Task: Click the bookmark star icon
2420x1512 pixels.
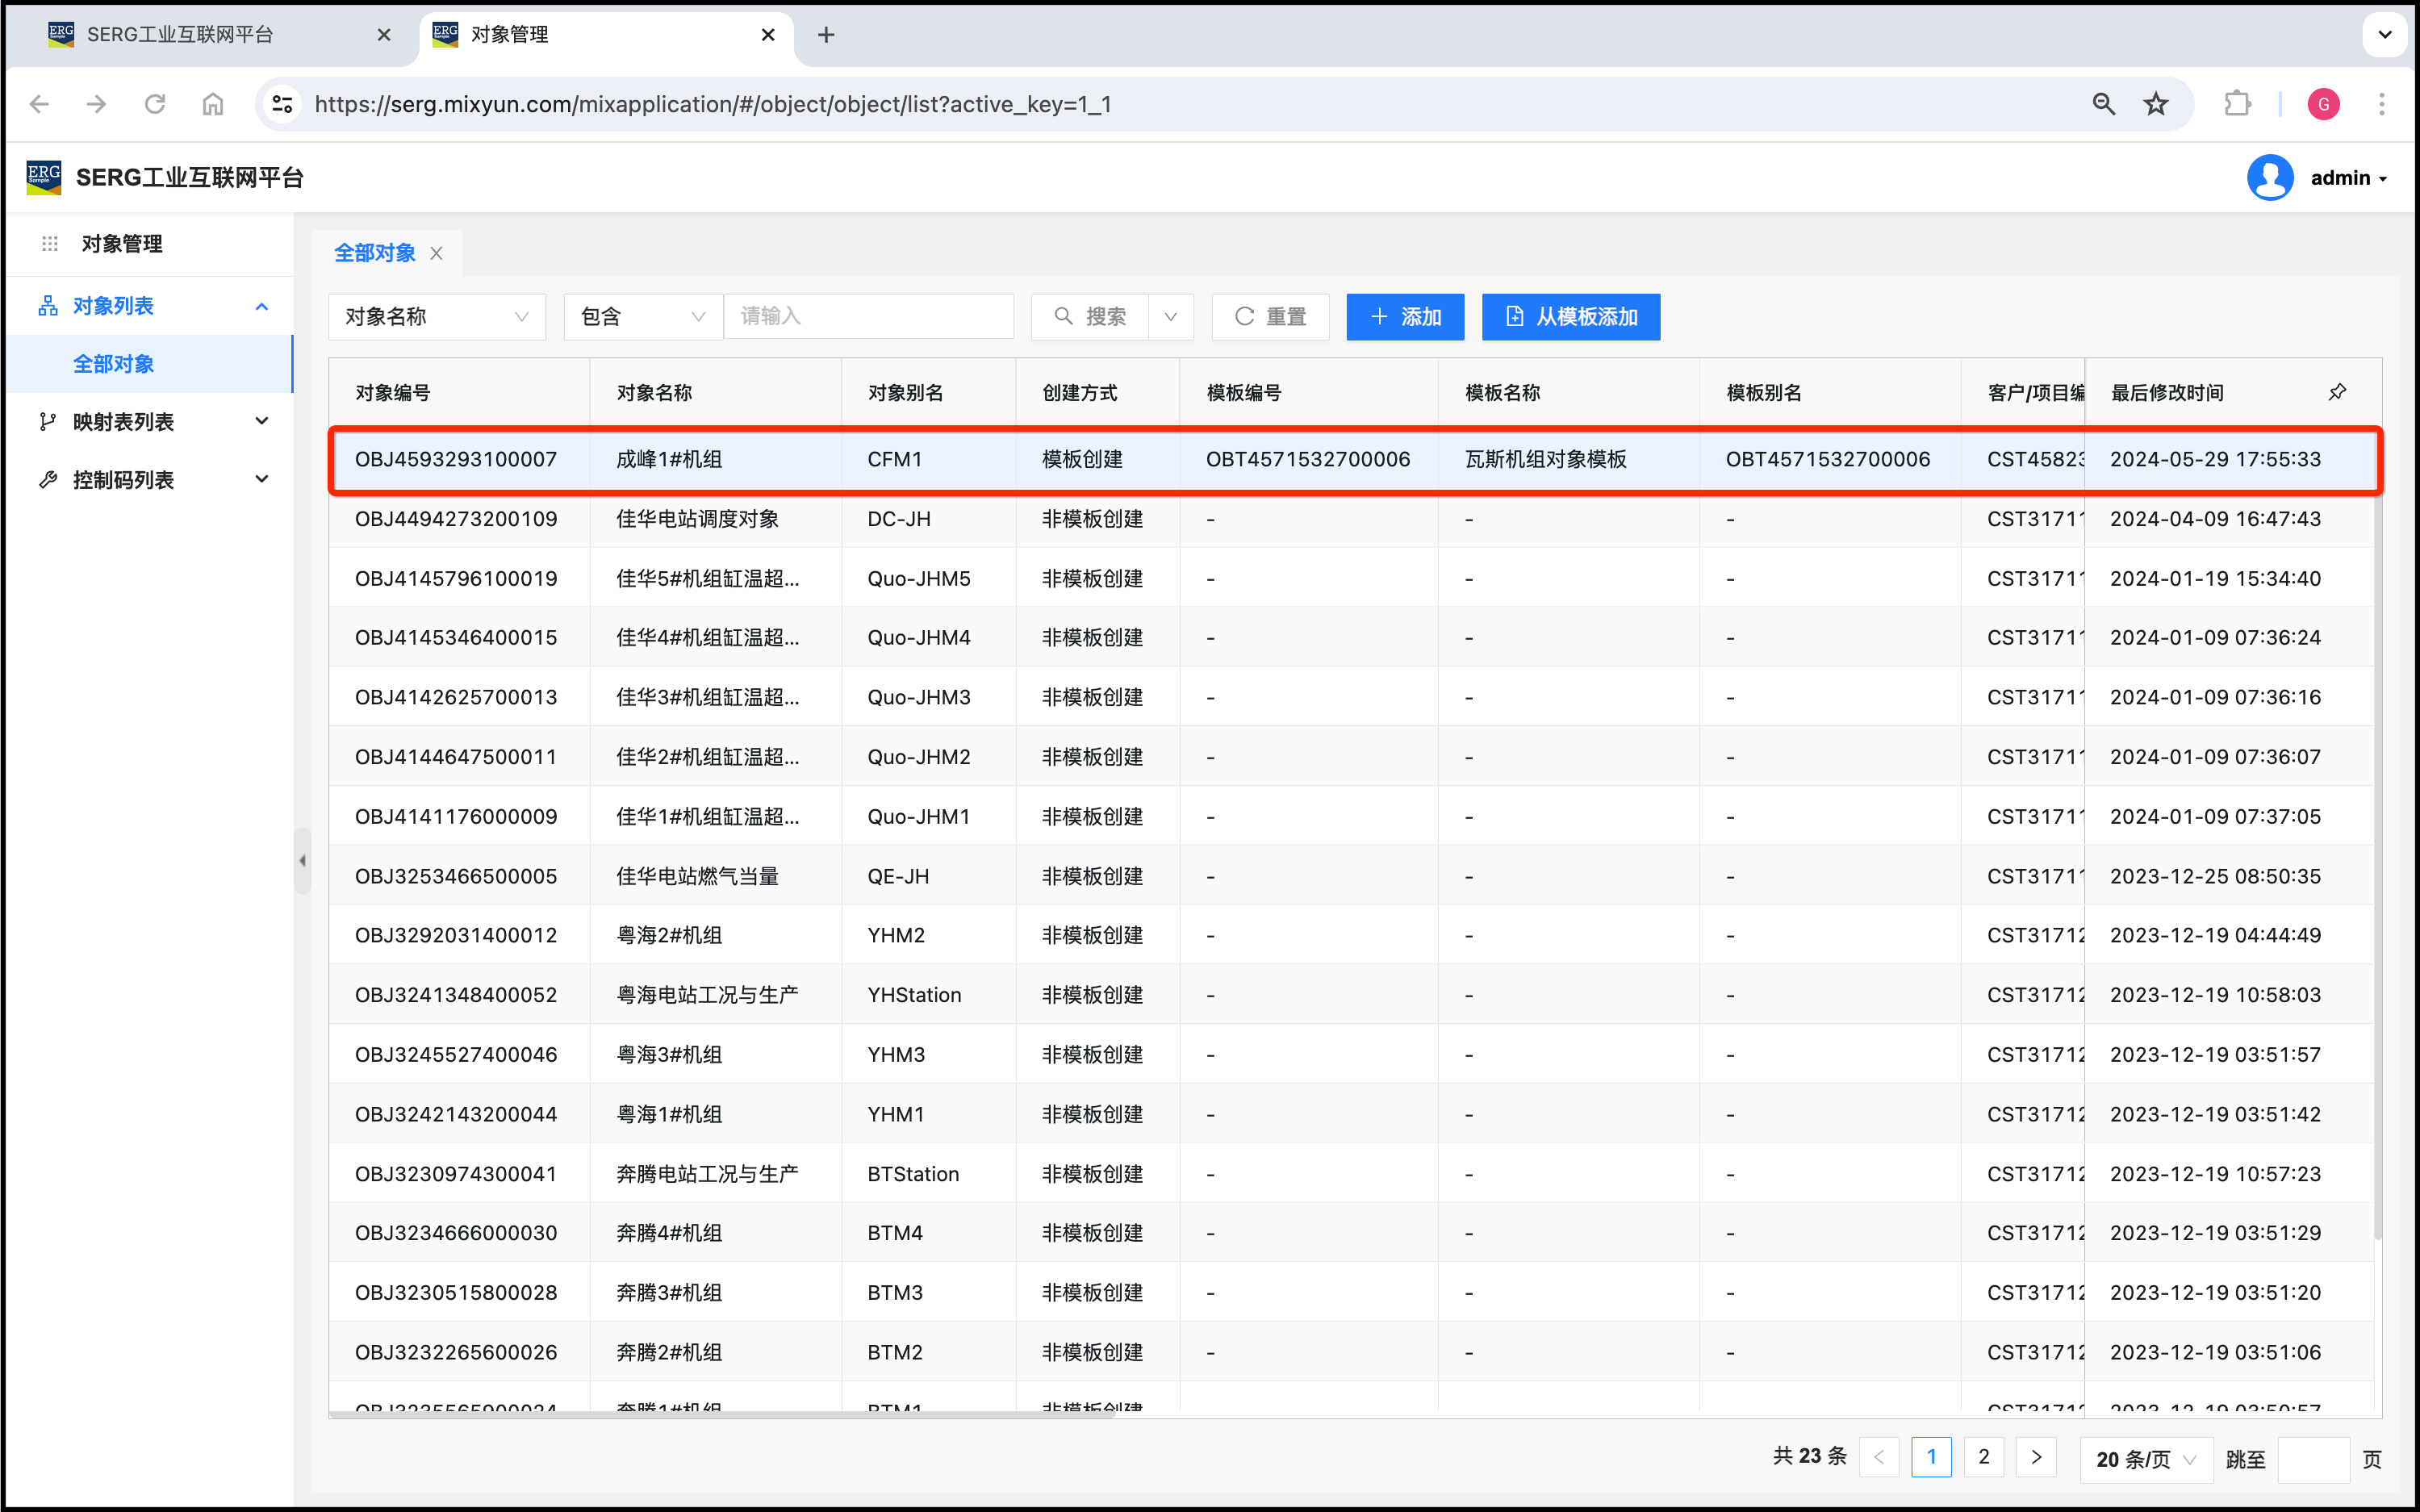Action: (2156, 104)
